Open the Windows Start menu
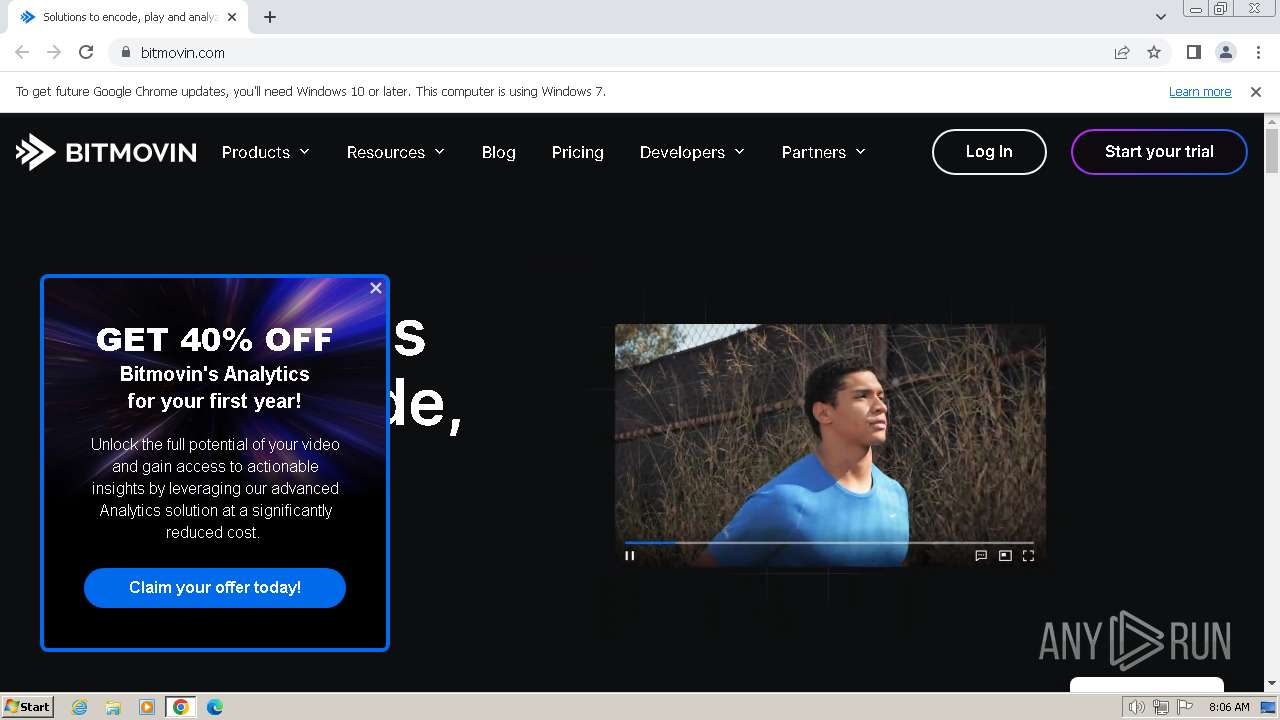Screen dimensions: 1280x720 [x=27, y=706]
